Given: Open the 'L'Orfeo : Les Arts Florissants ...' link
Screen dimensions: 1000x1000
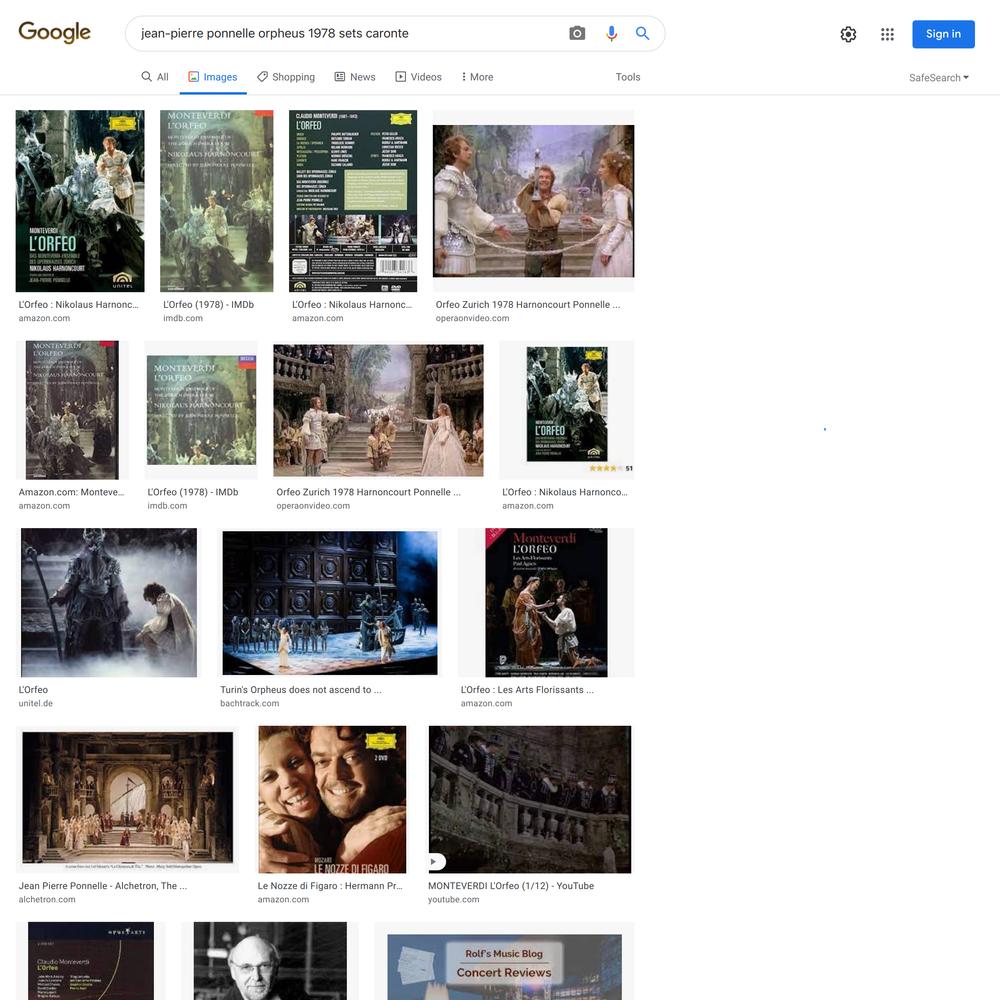Looking at the screenshot, I should click(x=527, y=689).
